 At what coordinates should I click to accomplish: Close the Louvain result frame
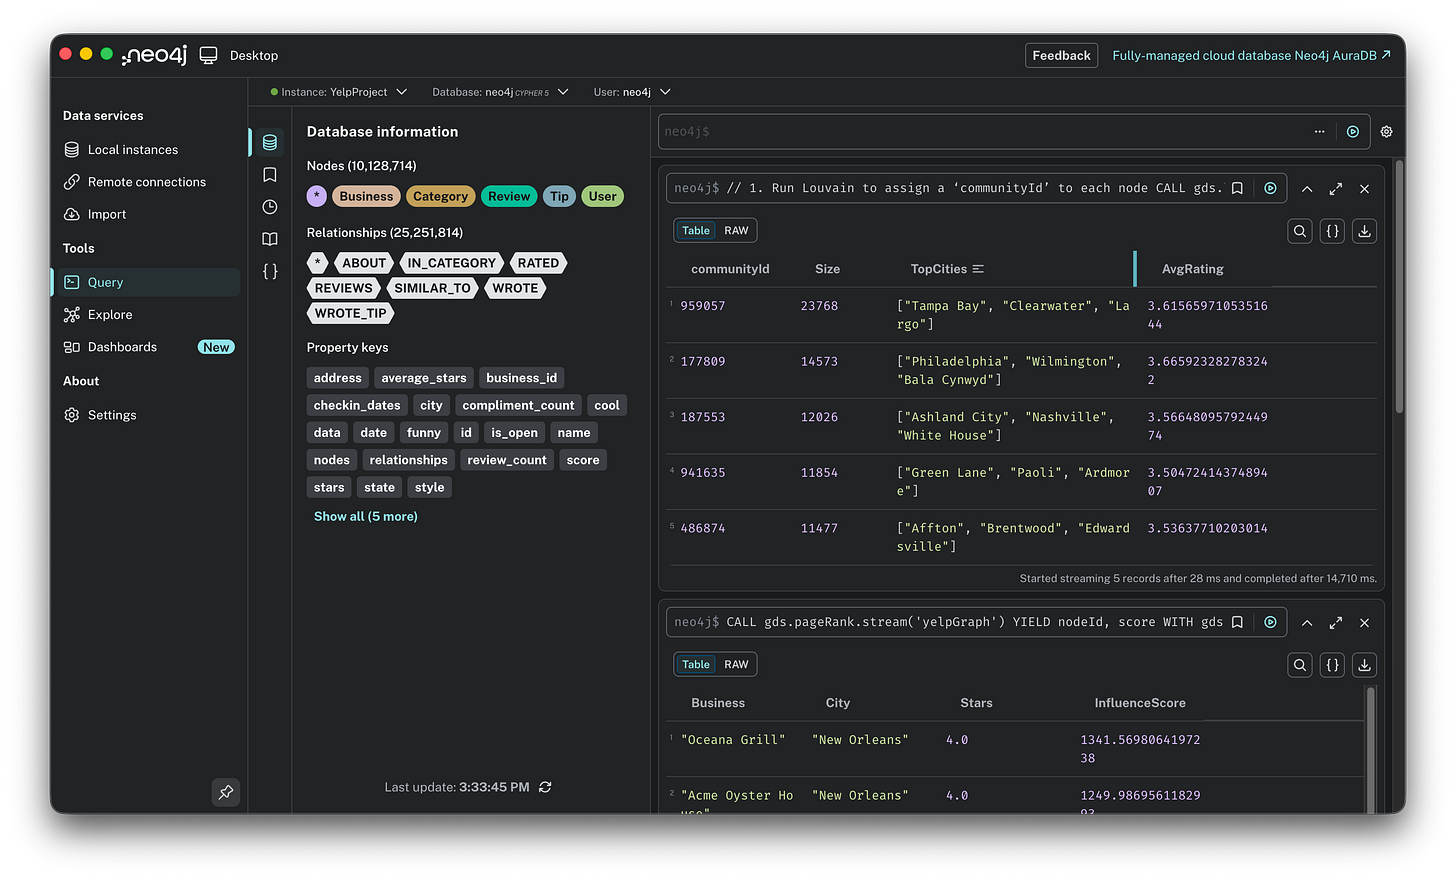(1364, 188)
